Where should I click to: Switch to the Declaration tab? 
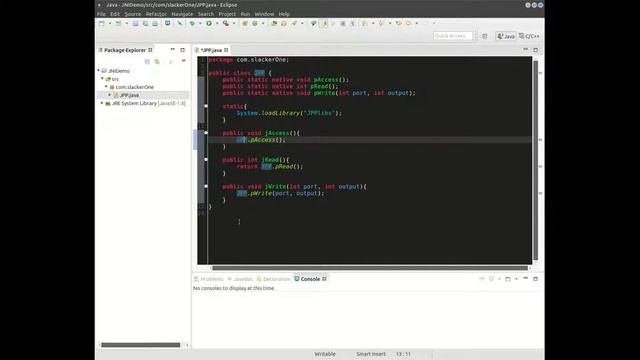pos(273,279)
